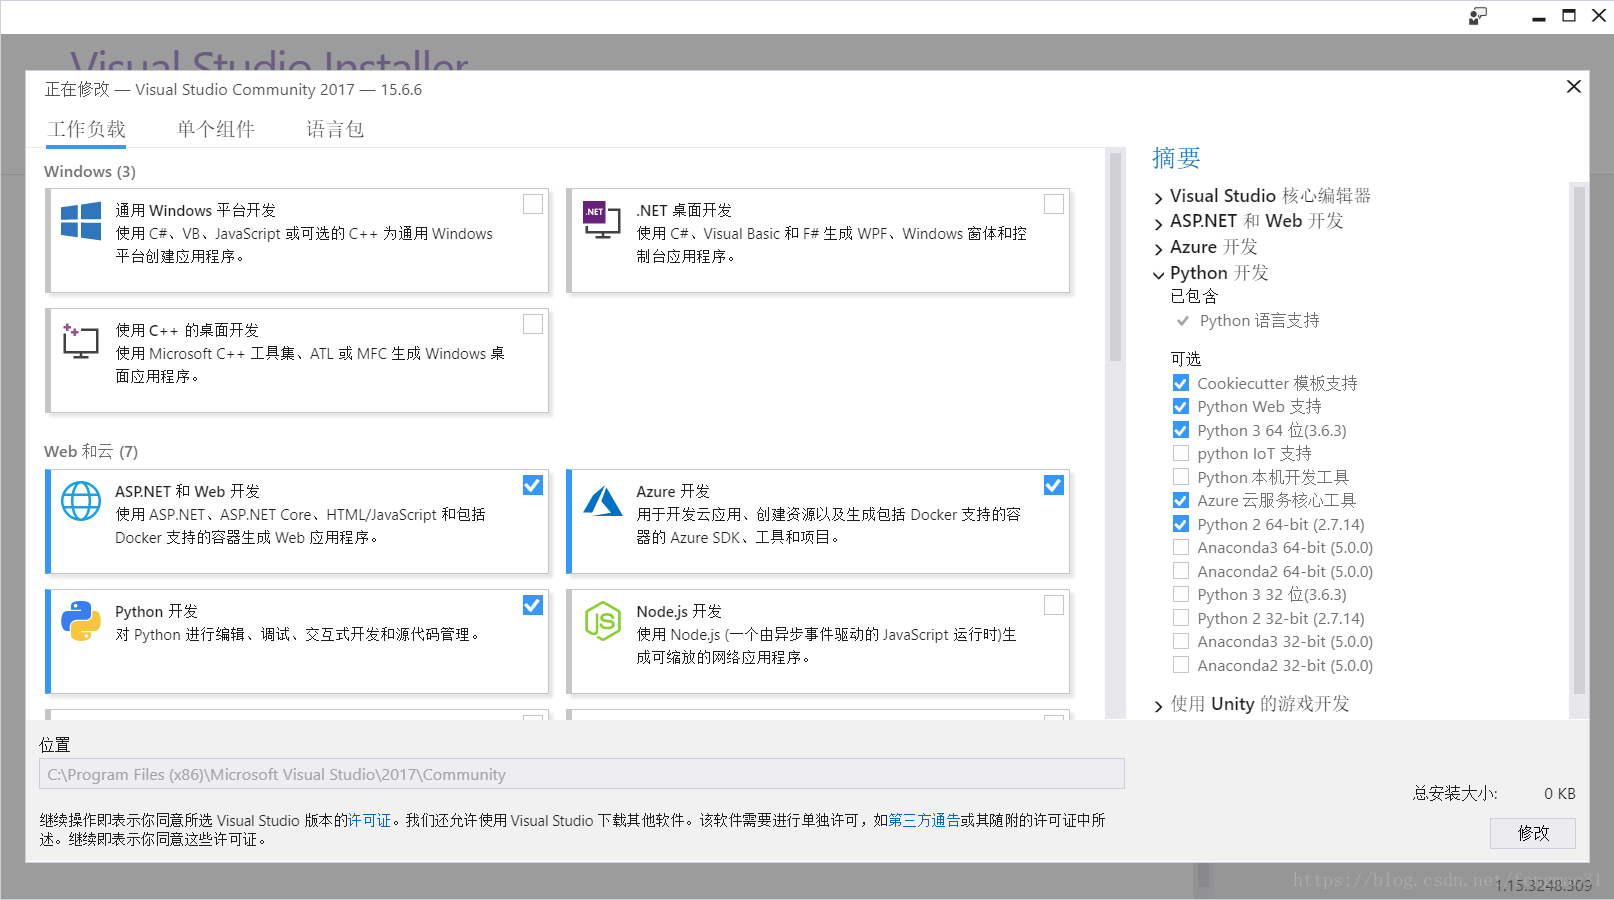Switch to the 单个组件 tab

click(216, 129)
